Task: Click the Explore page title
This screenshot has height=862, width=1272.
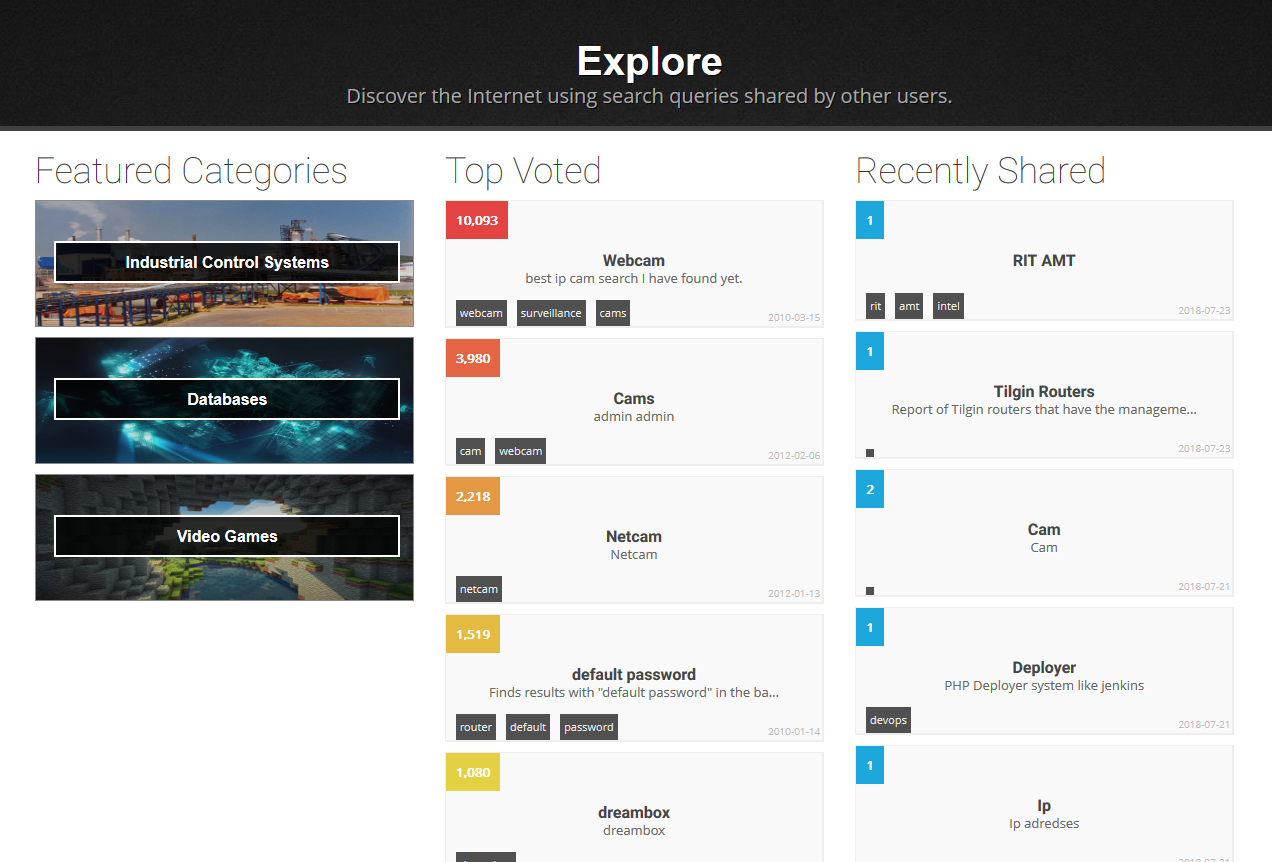Action: point(649,62)
